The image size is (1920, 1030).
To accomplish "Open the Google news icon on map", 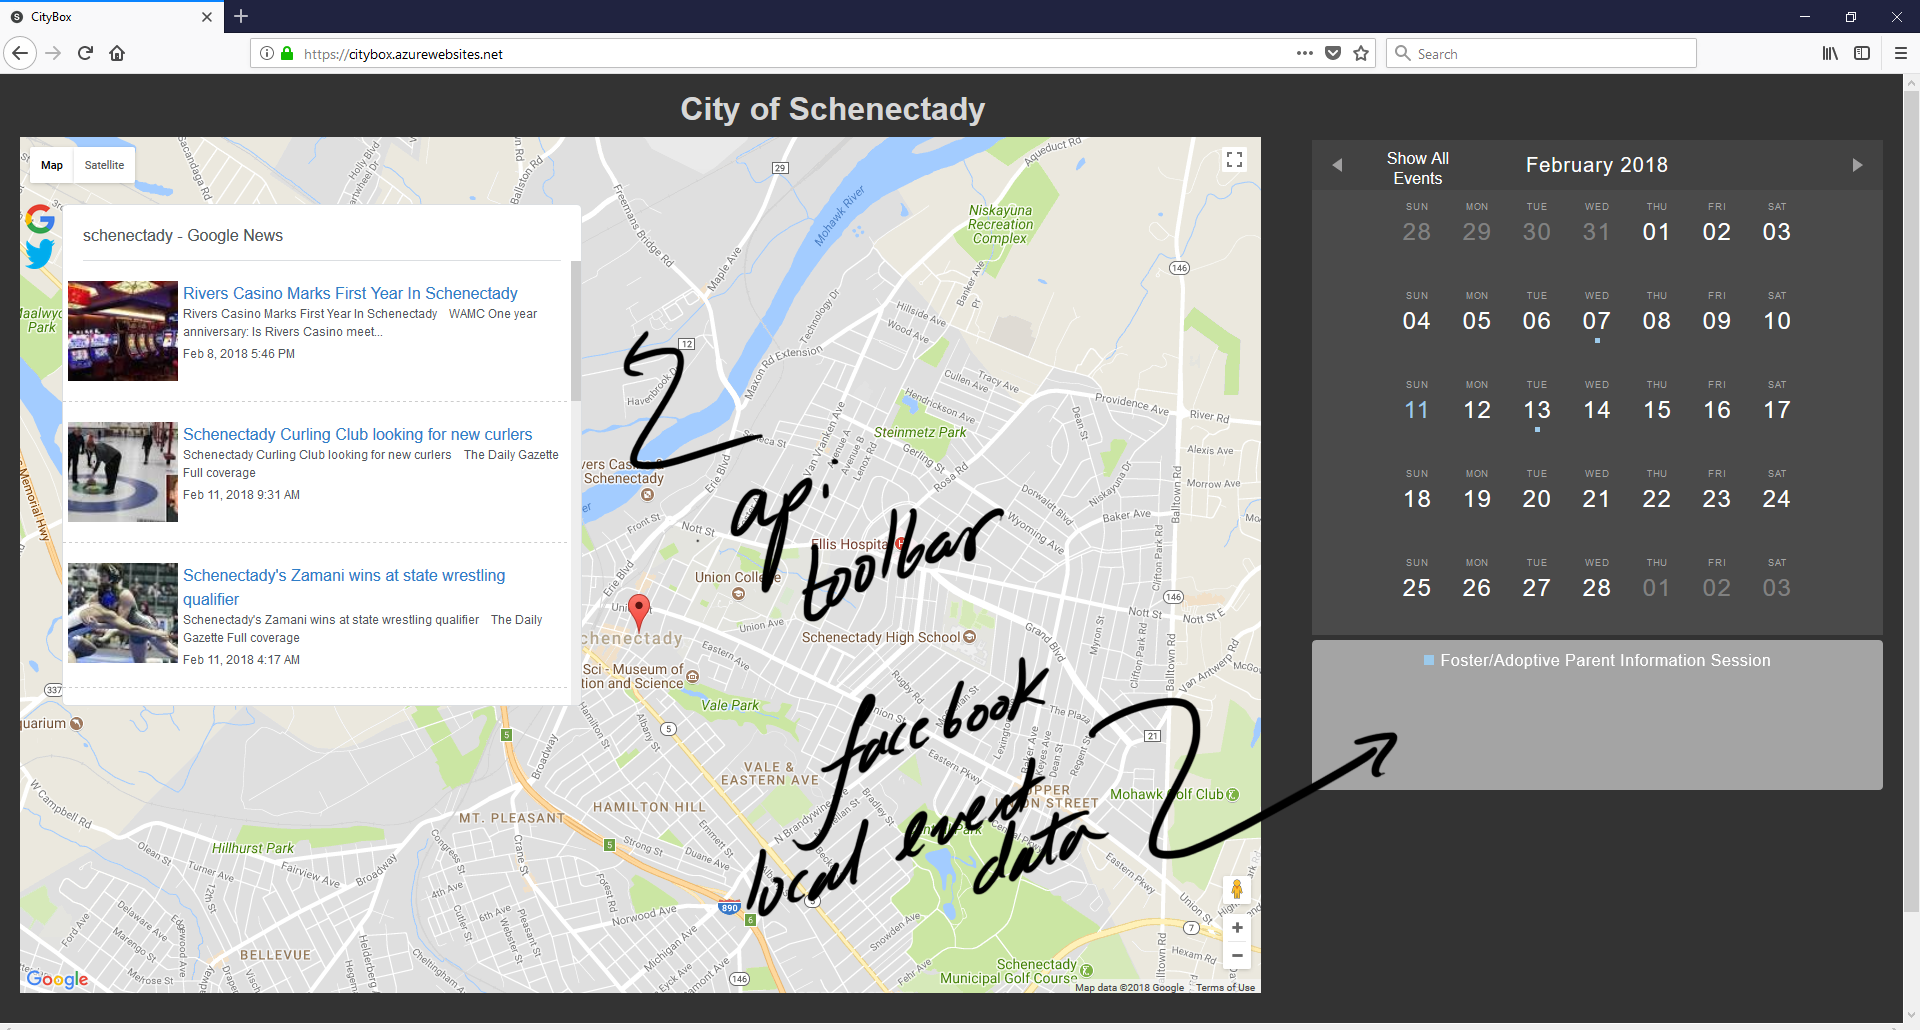I will tap(40, 218).
